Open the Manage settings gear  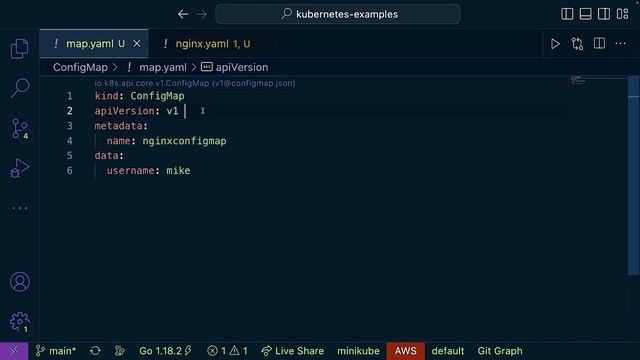point(20,322)
